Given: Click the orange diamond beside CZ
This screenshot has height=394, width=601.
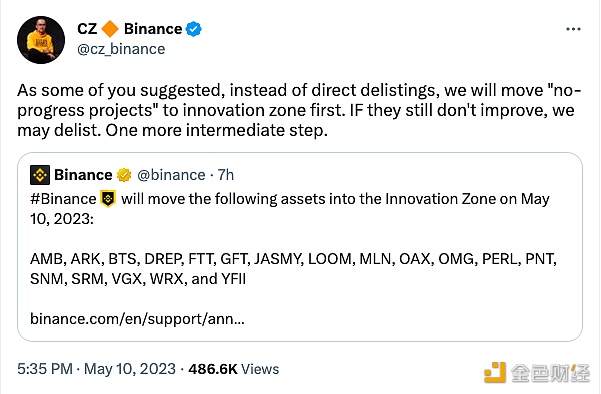Looking at the screenshot, I should pos(110,29).
